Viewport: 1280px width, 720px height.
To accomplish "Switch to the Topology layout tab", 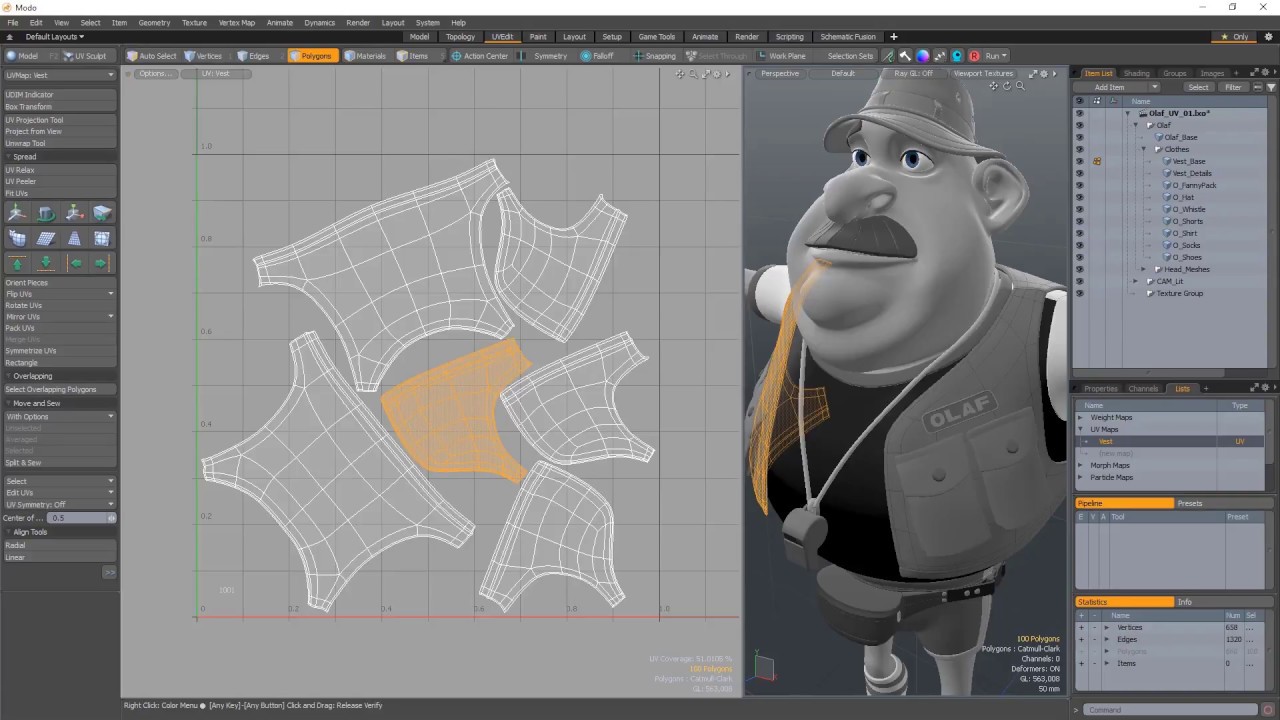I will tap(460, 37).
